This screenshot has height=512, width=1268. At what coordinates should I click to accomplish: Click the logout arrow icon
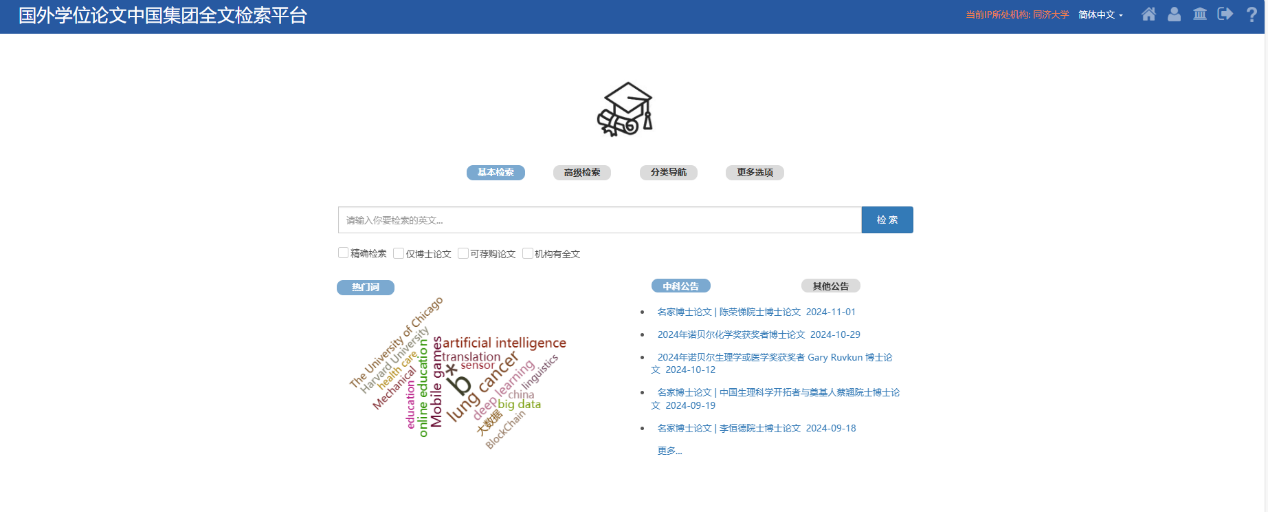coord(1225,15)
